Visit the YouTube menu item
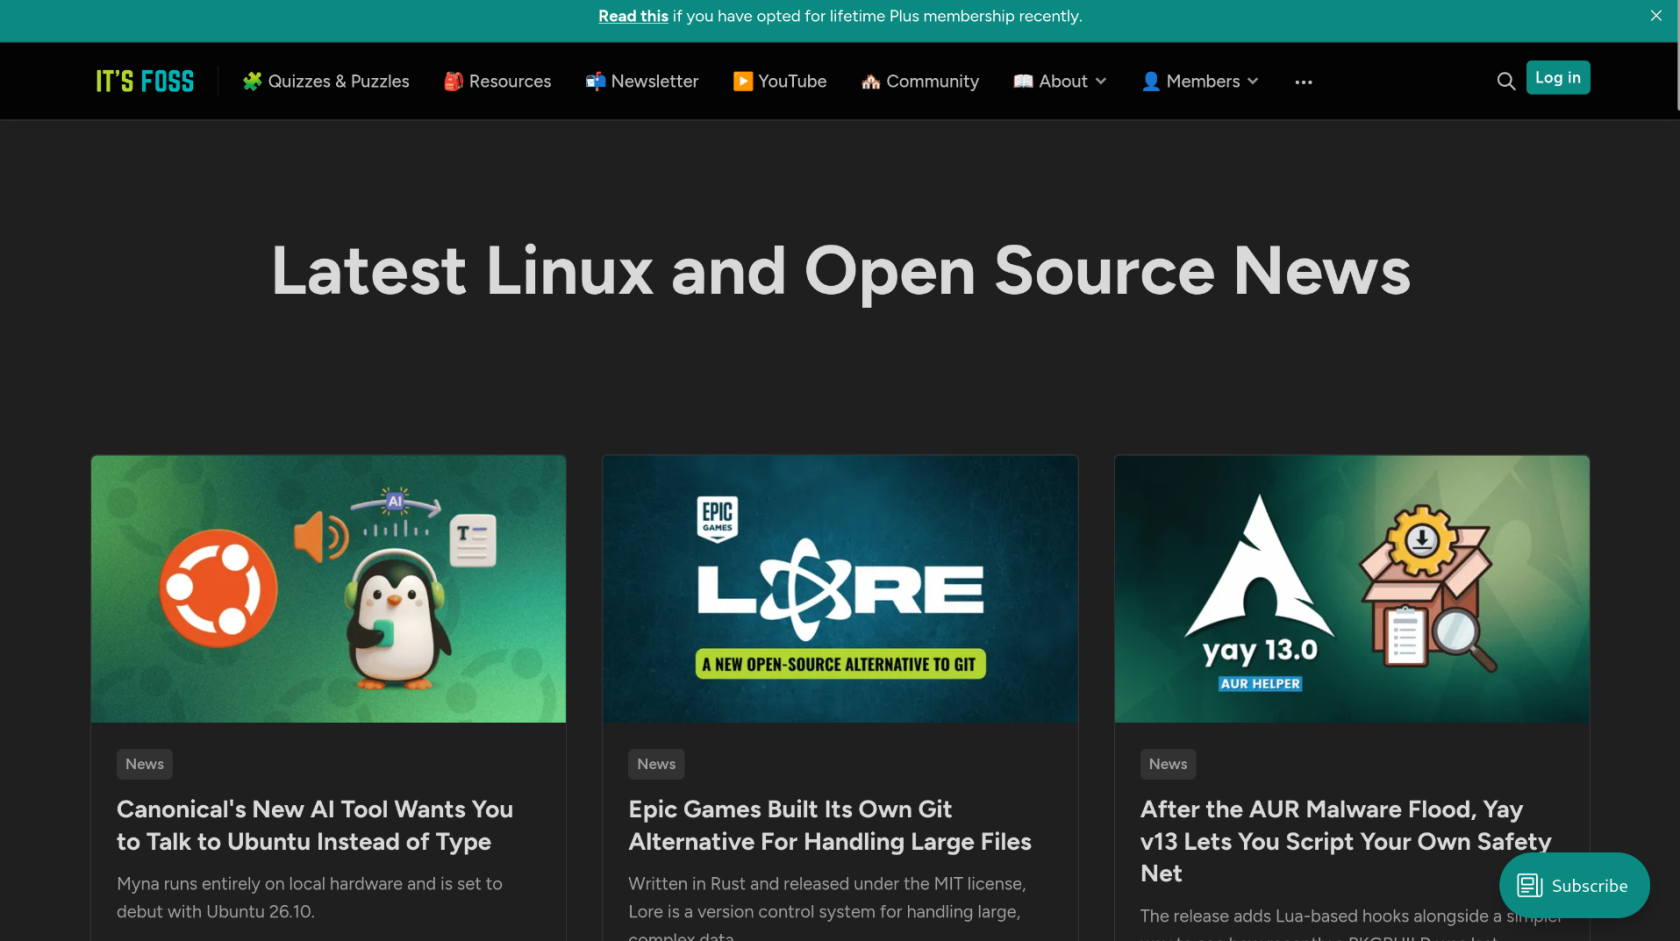Viewport: 1680px width, 941px height. [x=780, y=81]
